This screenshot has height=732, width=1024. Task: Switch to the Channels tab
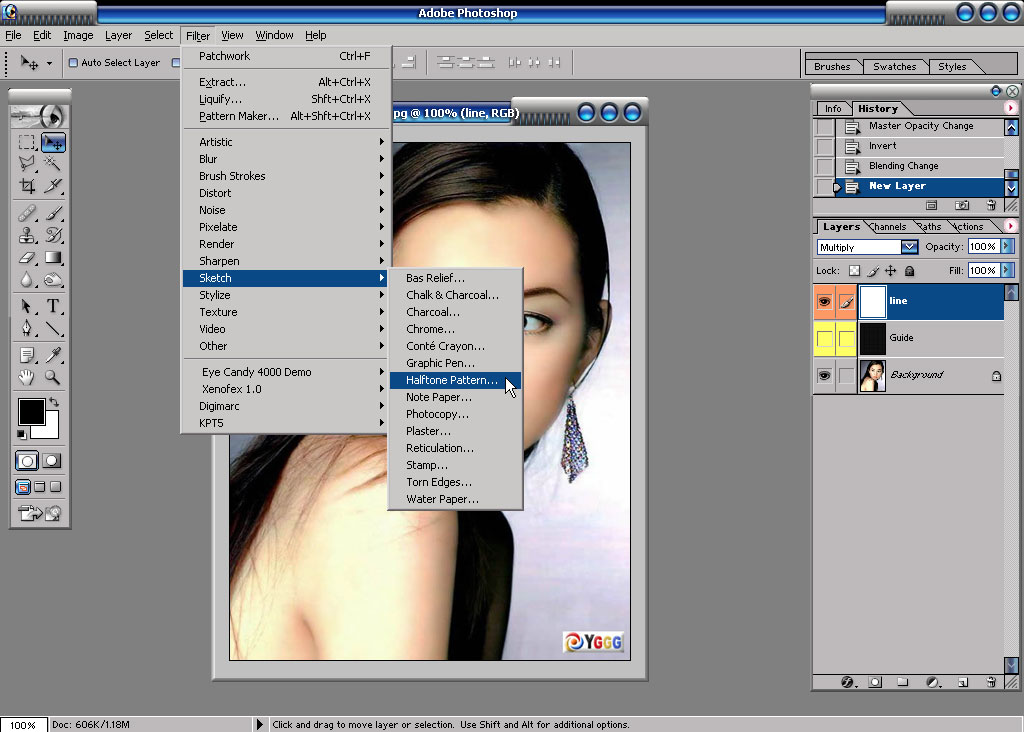[x=888, y=227]
